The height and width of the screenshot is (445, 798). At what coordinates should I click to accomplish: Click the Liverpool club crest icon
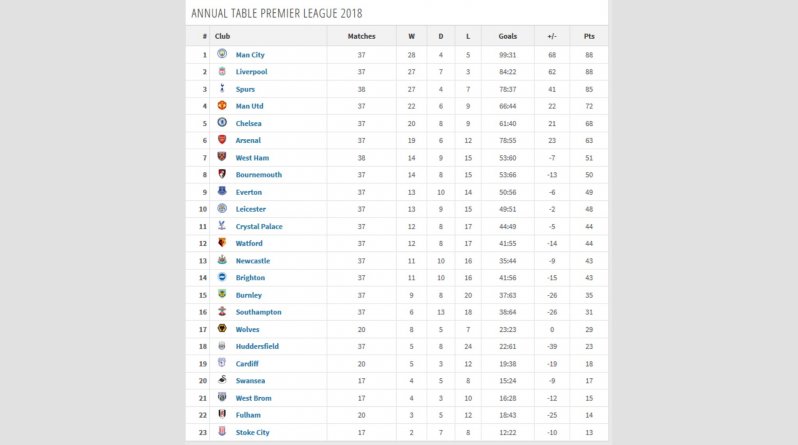[222, 71]
